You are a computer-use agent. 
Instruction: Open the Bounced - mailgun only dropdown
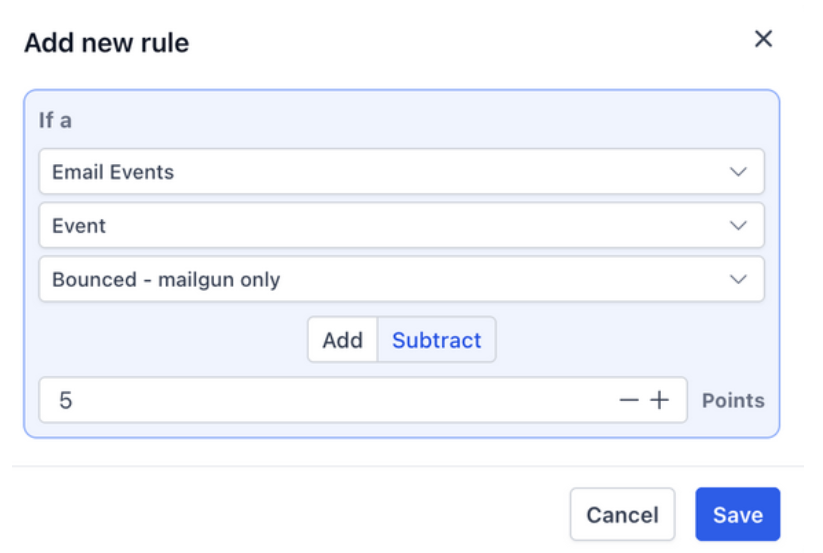pyautogui.click(x=400, y=280)
